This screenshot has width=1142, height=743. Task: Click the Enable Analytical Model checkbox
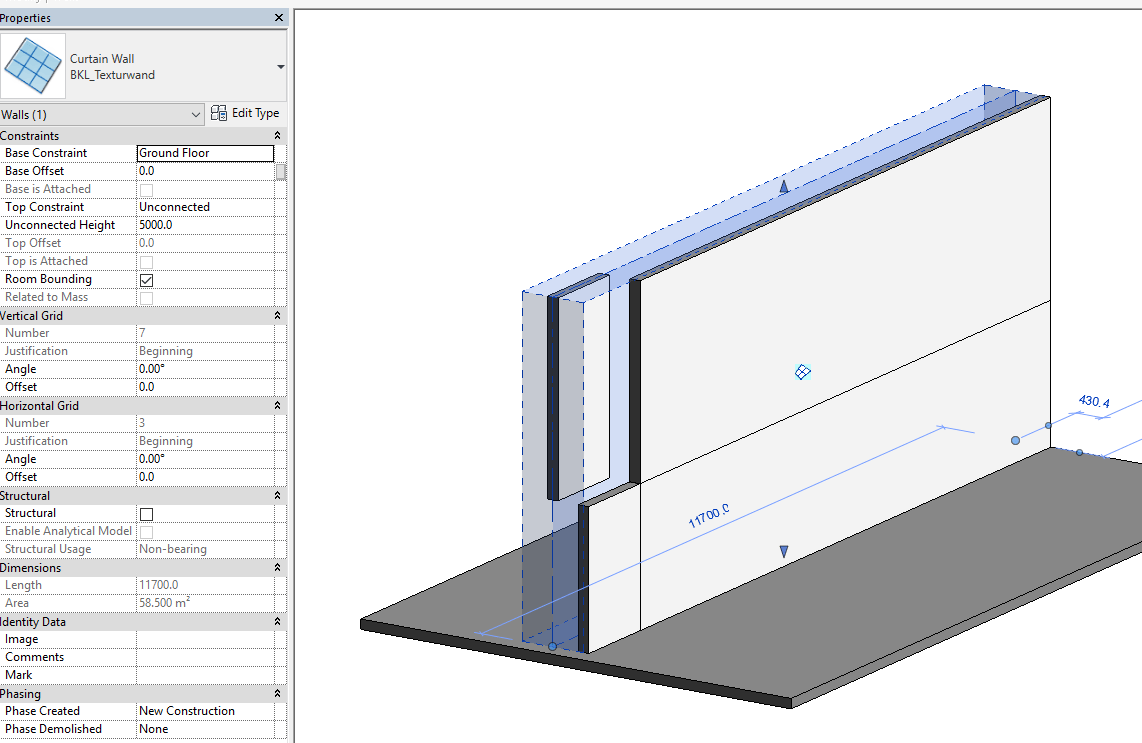146,532
